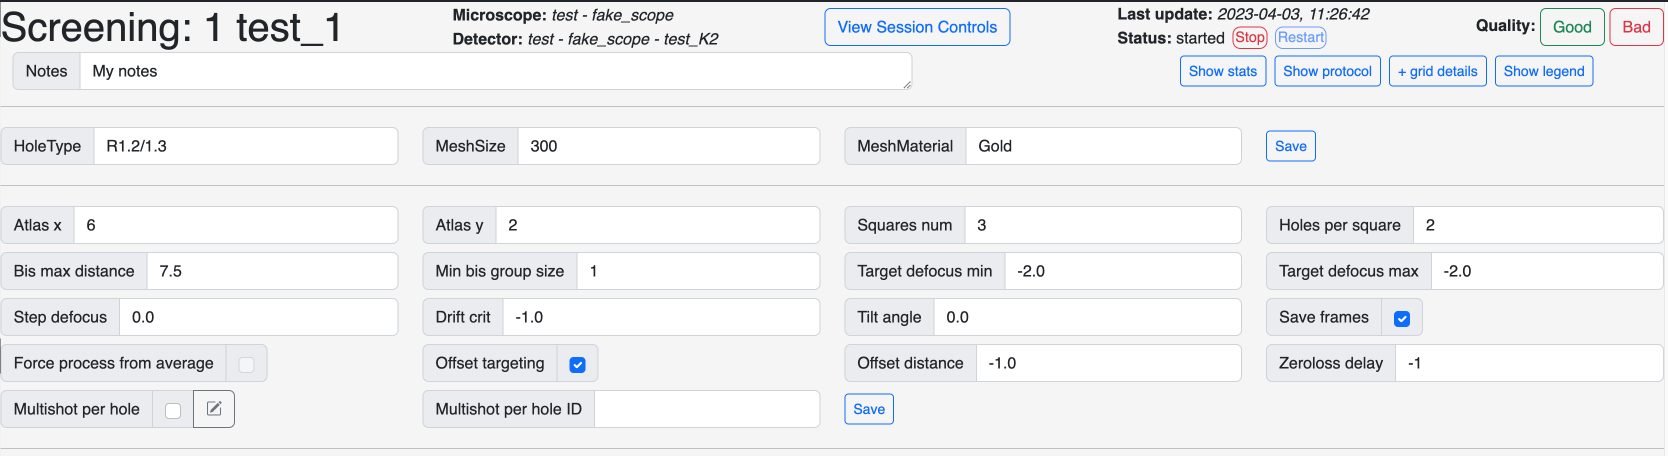Select the Target defocus min field
This screenshot has width=1668, height=456.
[1122, 271]
